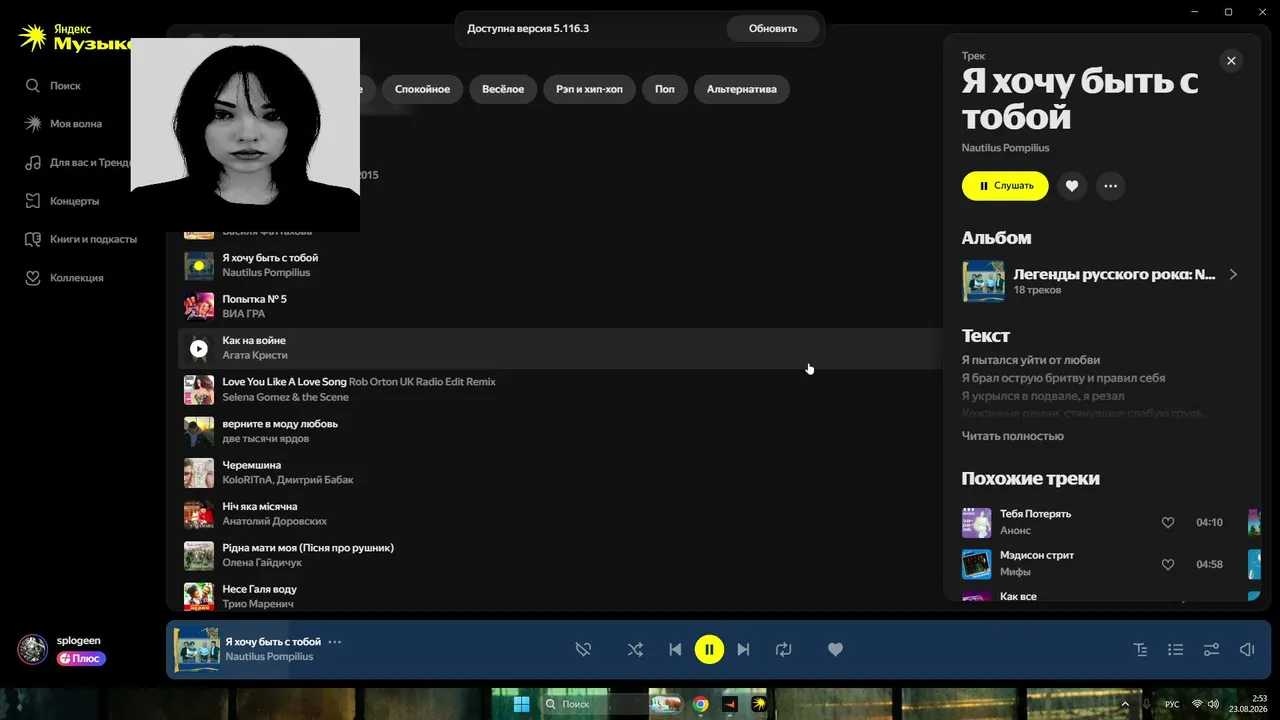Pause playback in the bottom player bar
The image size is (1280, 720).
[x=709, y=649]
